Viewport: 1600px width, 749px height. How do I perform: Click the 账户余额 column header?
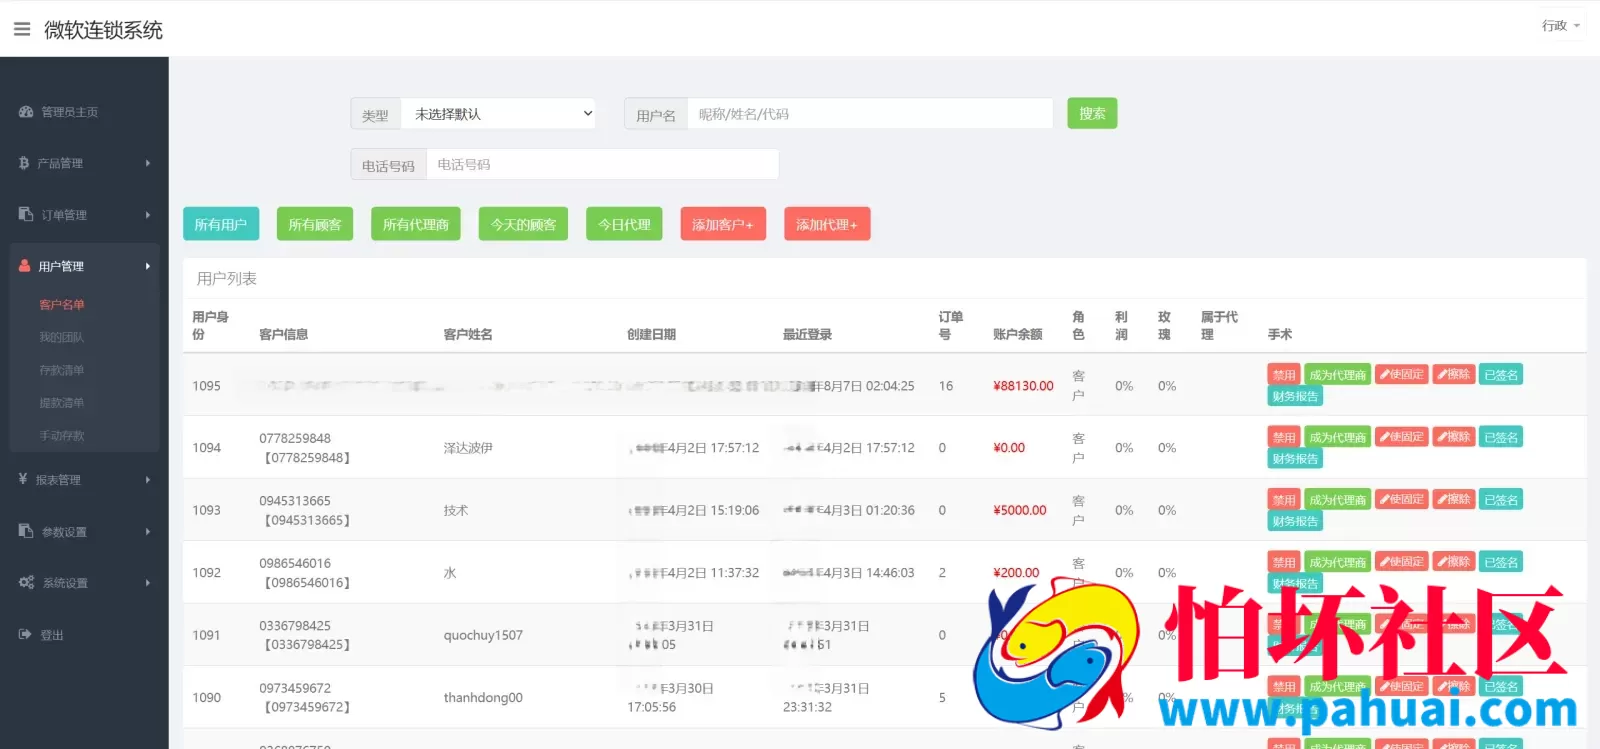[x=1017, y=334]
